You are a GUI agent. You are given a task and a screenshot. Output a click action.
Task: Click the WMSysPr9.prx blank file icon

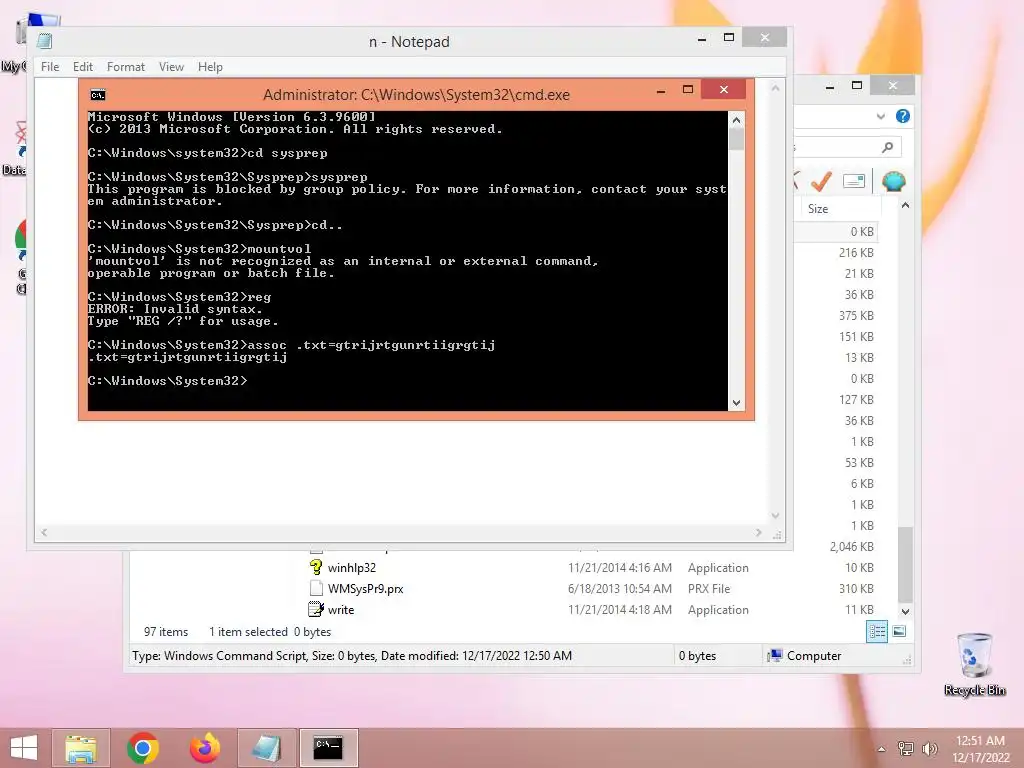[316, 588]
